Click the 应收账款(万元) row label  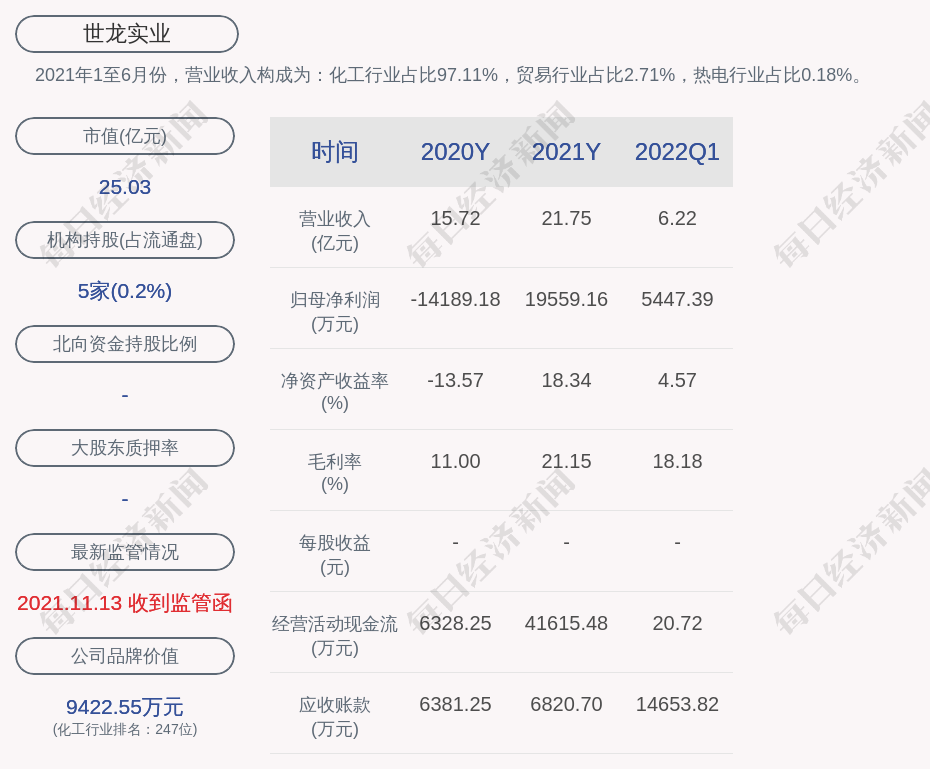point(335,717)
